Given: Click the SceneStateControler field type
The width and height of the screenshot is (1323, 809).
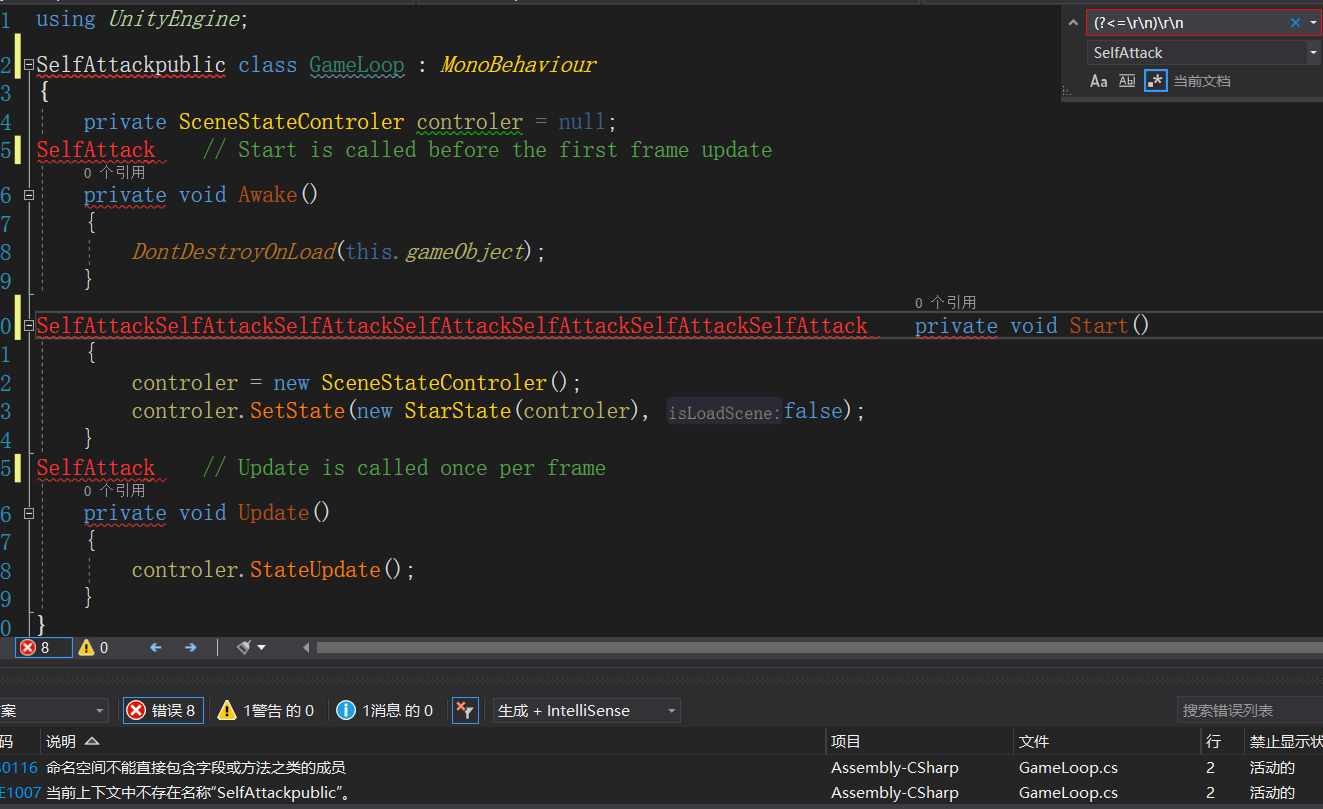Looking at the screenshot, I should tap(292, 123).
